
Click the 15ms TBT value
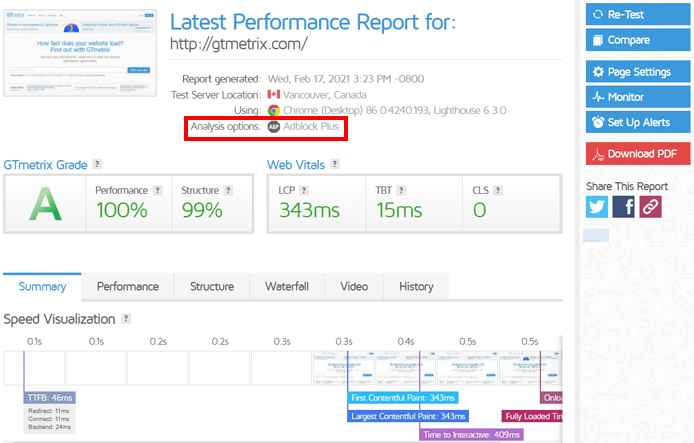point(399,210)
